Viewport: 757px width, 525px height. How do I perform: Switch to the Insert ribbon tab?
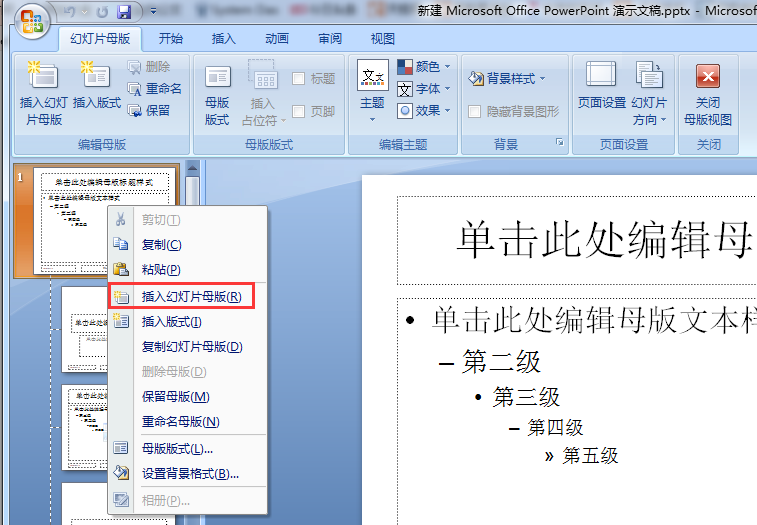point(224,39)
